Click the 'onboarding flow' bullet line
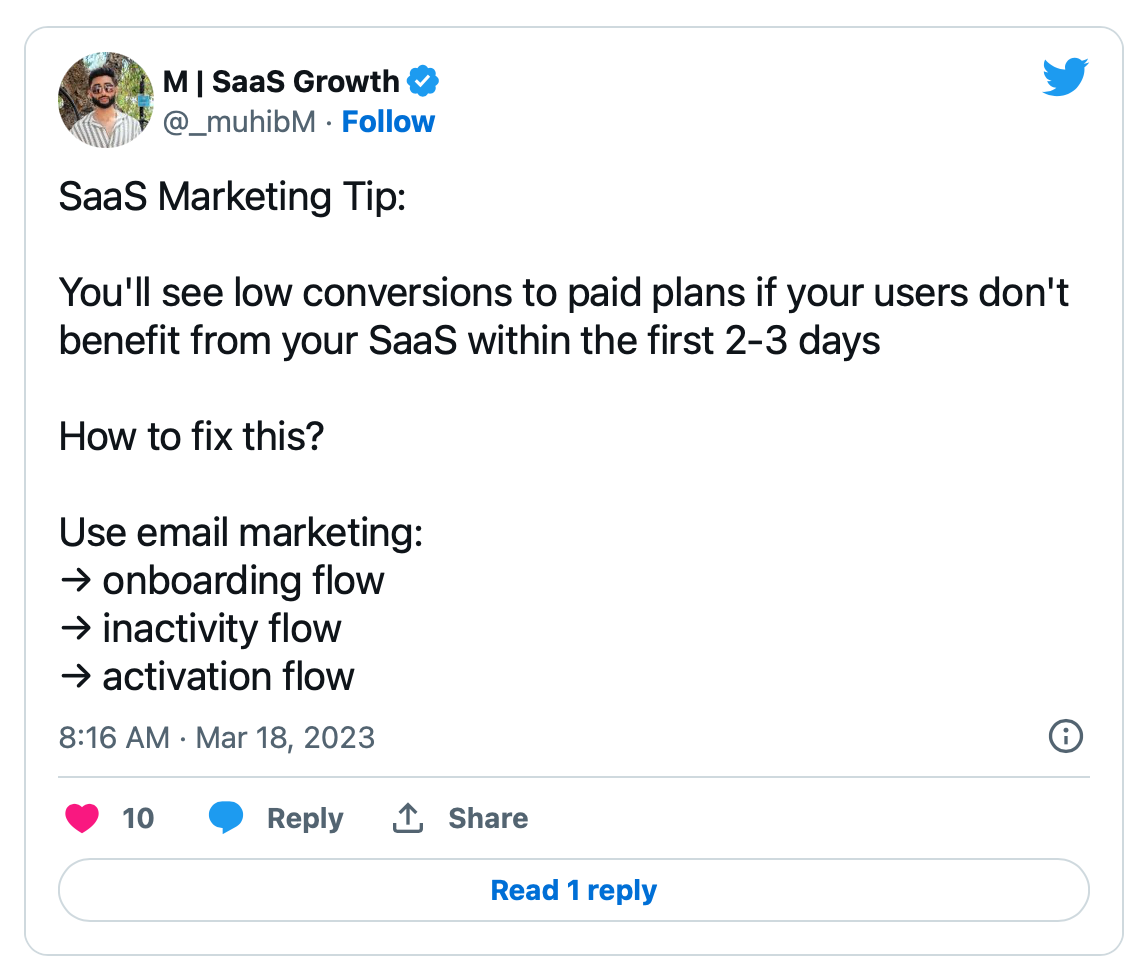 point(222,580)
